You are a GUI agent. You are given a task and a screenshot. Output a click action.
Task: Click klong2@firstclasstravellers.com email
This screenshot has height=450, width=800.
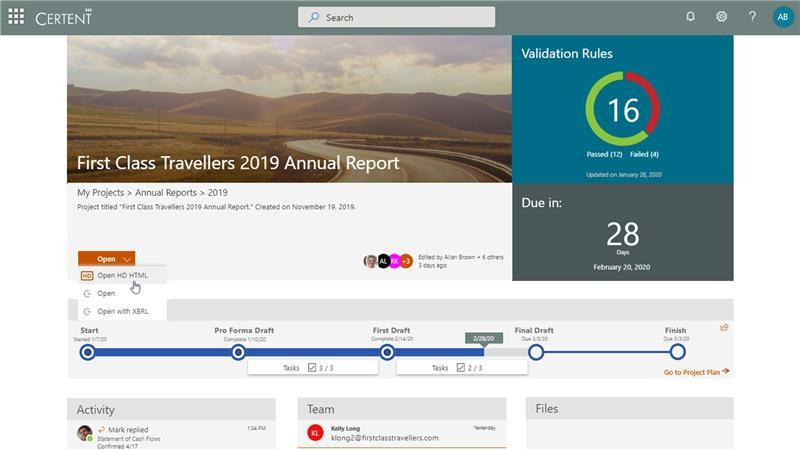[x=385, y=438]
